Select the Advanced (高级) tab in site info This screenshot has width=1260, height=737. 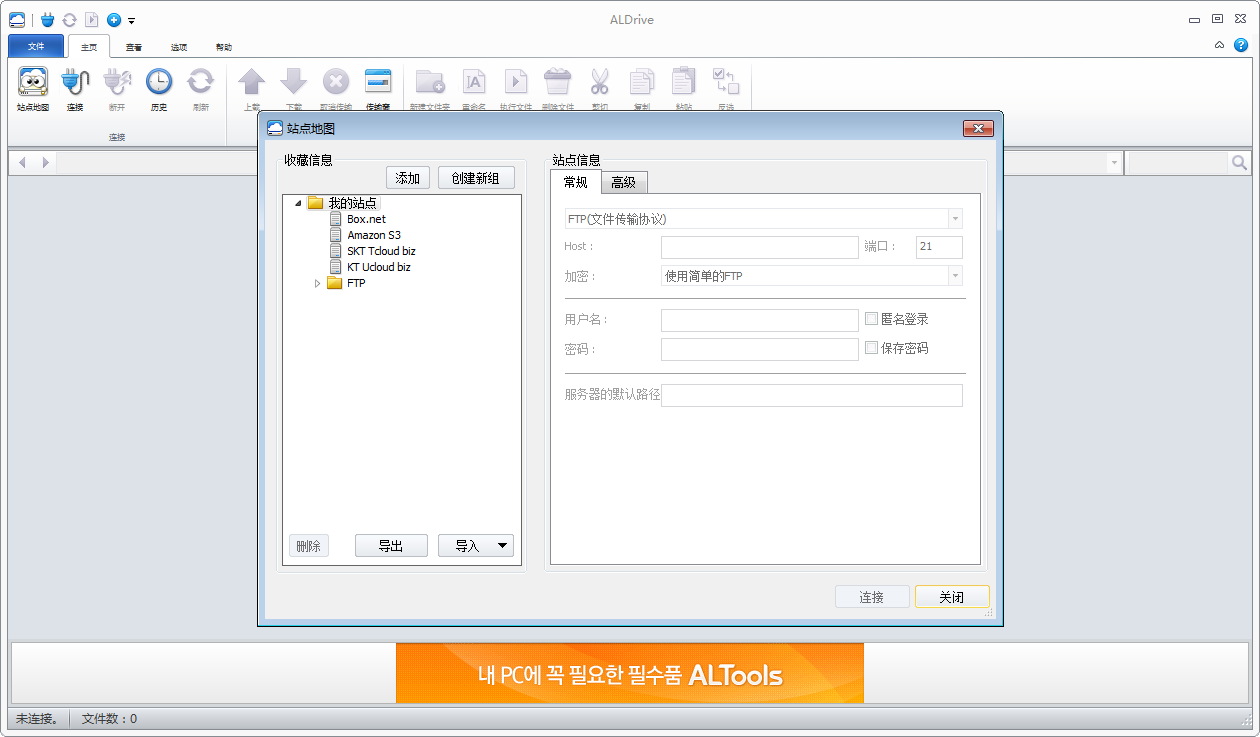624,182
